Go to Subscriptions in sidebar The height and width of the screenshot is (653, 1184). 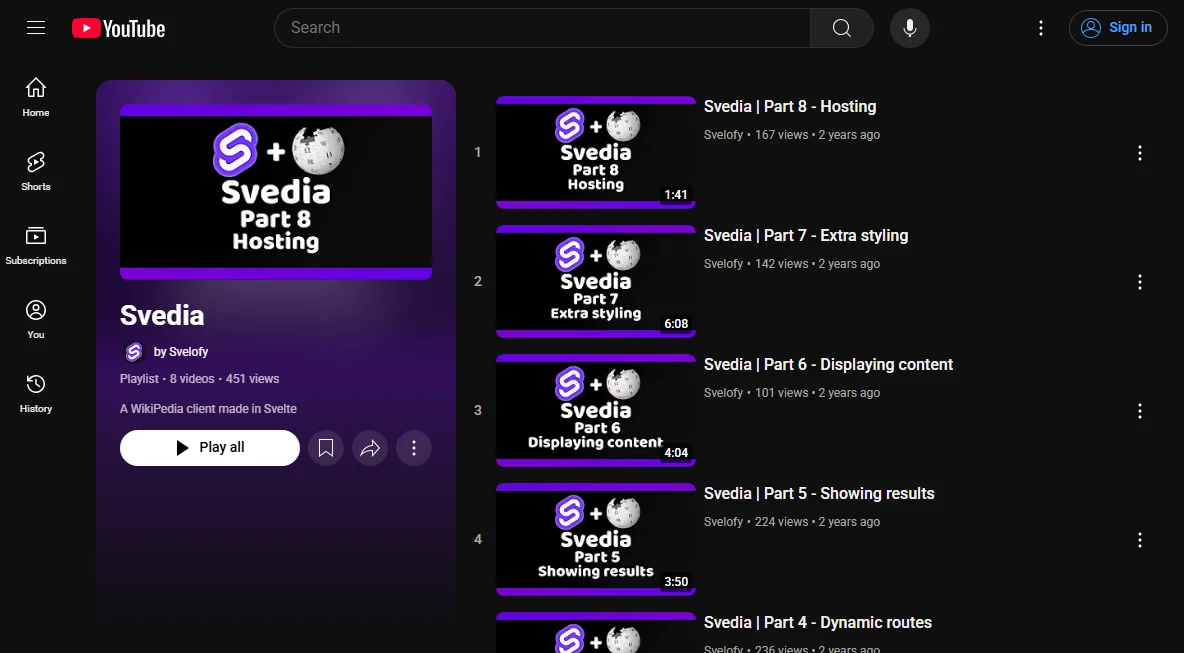pyautogui.click(x=35, y=245)
